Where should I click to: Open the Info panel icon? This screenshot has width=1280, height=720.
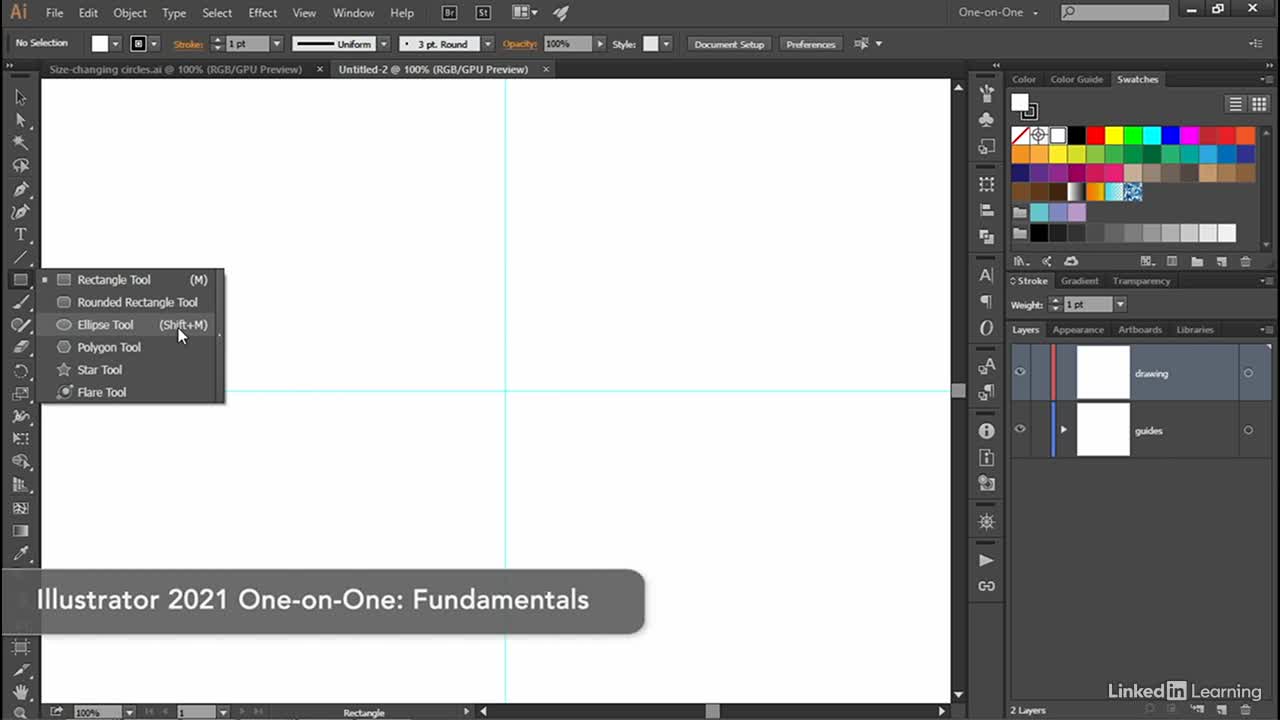(x=987, y=431)
